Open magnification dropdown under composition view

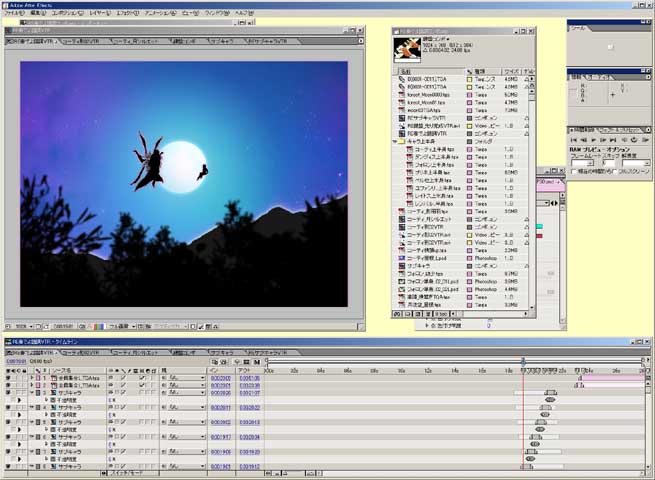(23, 326)
